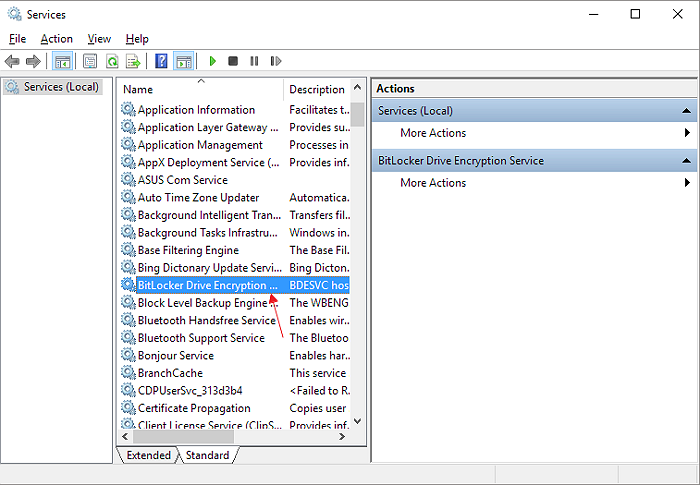This screenshot has width=700, height=485.
Task: Open Properties from the toolbar
Action: coord(90,62)
